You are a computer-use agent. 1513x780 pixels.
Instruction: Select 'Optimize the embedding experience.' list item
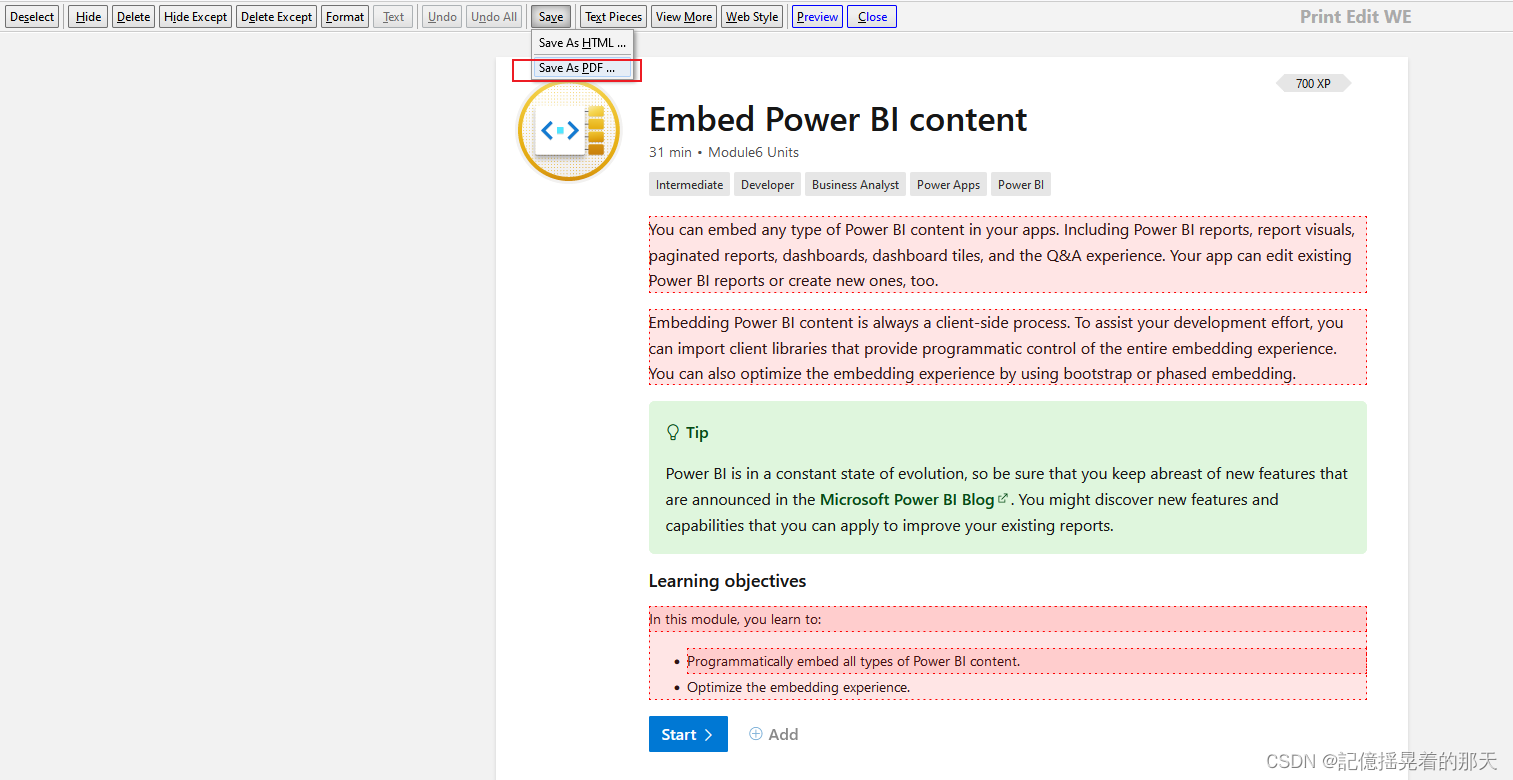coord(798,687)
